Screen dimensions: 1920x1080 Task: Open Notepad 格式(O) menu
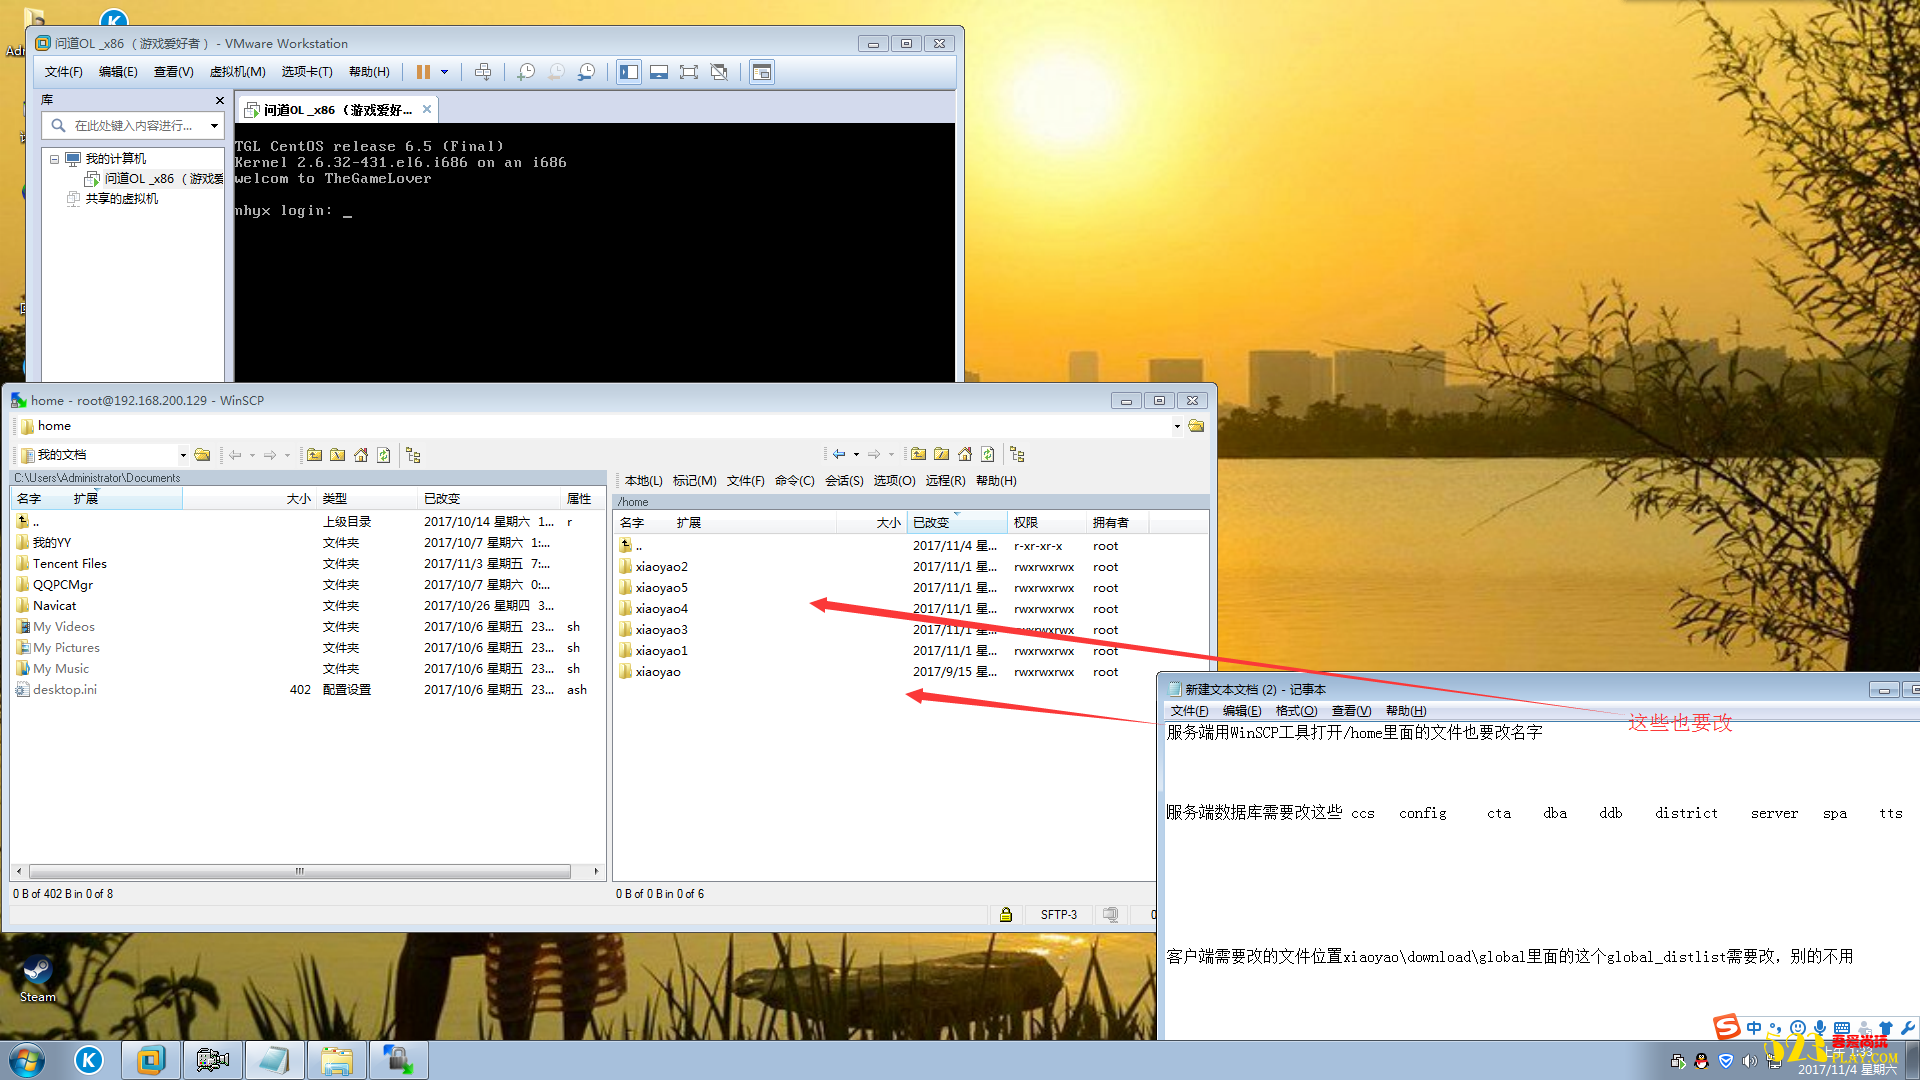tap(1296, 711)
